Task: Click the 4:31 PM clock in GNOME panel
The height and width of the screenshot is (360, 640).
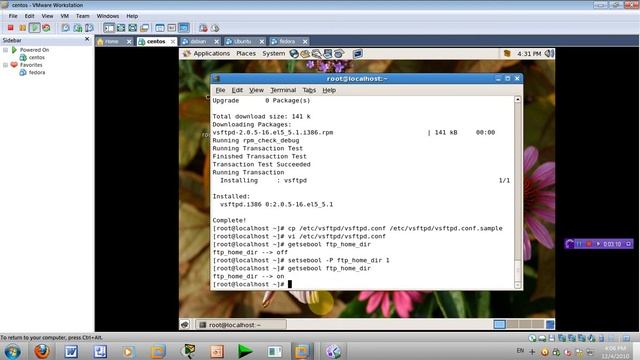Action: (x=529, y=54)
